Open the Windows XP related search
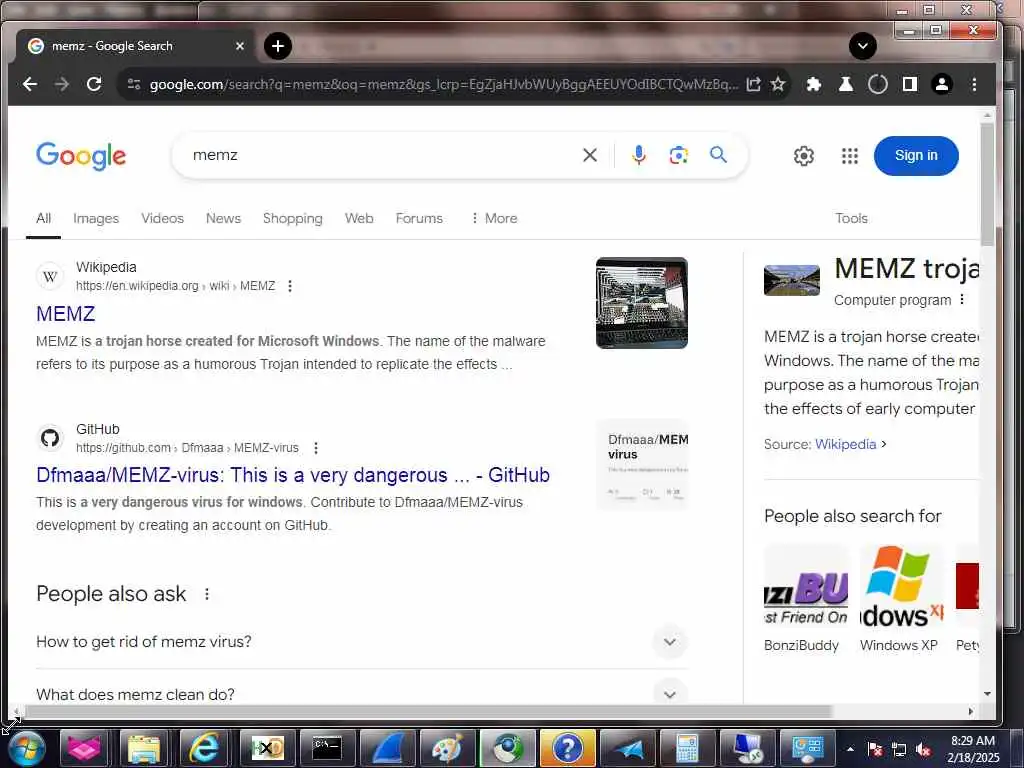 point(901,598)
